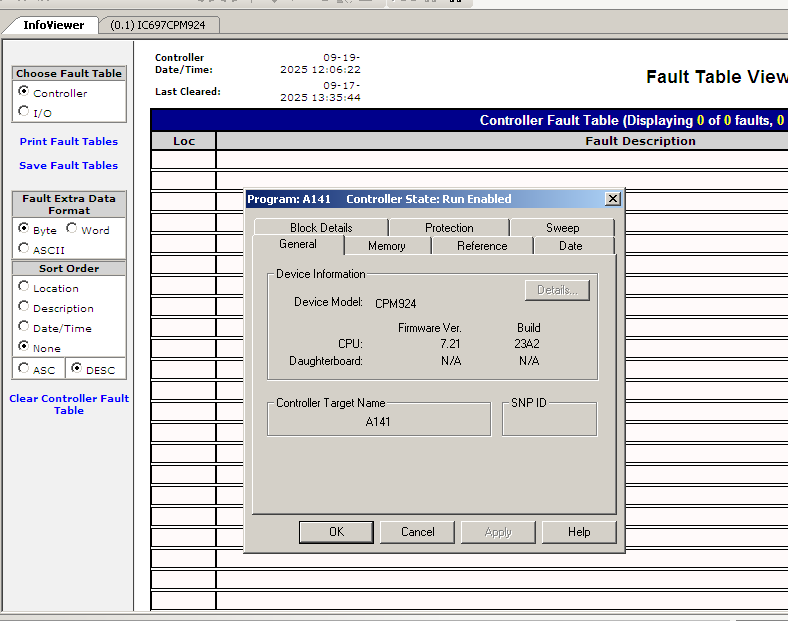Screen dimensions: 788x621
Task: Sort faults by Description
Action: tap(24, 307)
